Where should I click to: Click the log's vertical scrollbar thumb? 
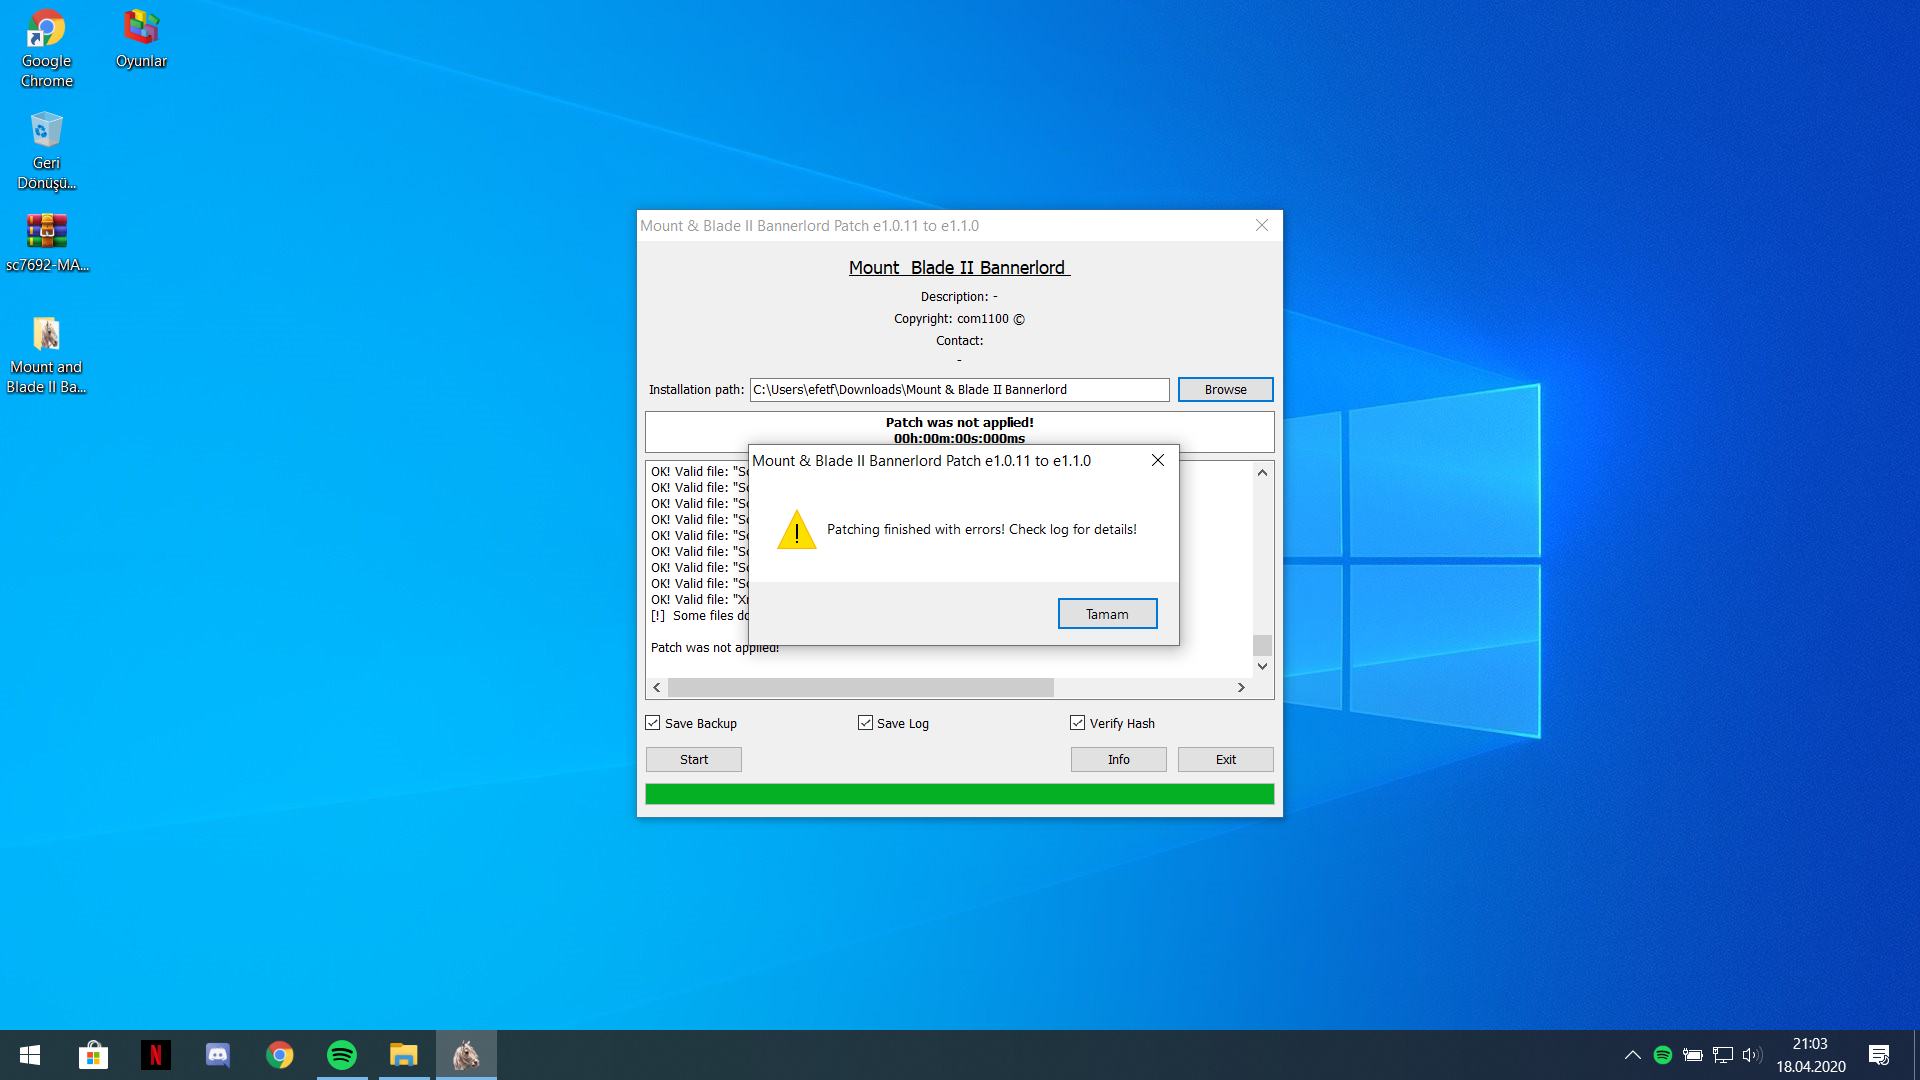click(1262, 645)
